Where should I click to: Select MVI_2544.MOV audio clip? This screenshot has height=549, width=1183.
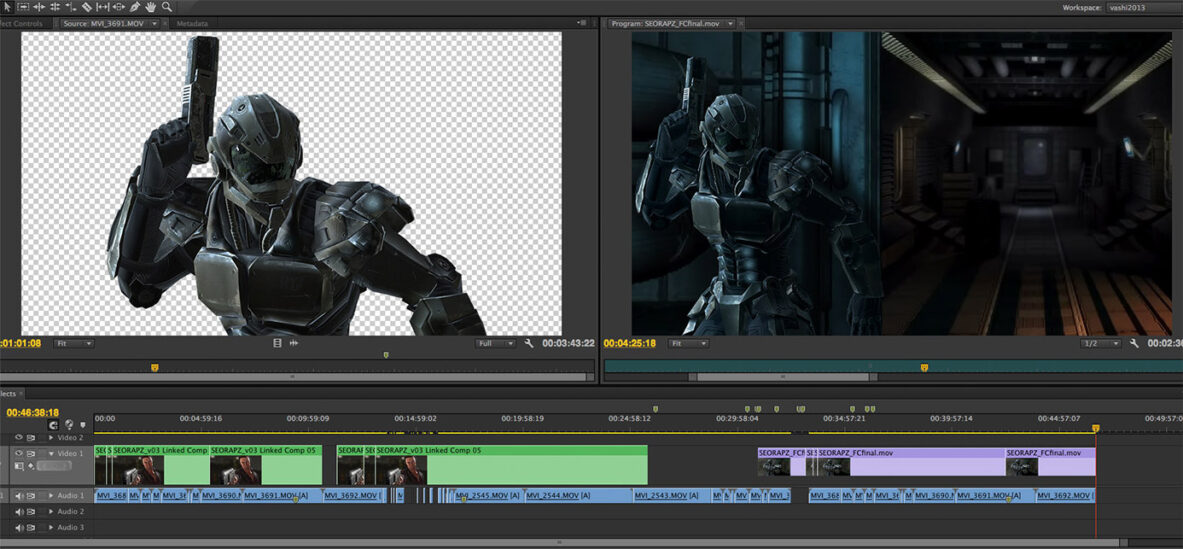click(578, 495)
